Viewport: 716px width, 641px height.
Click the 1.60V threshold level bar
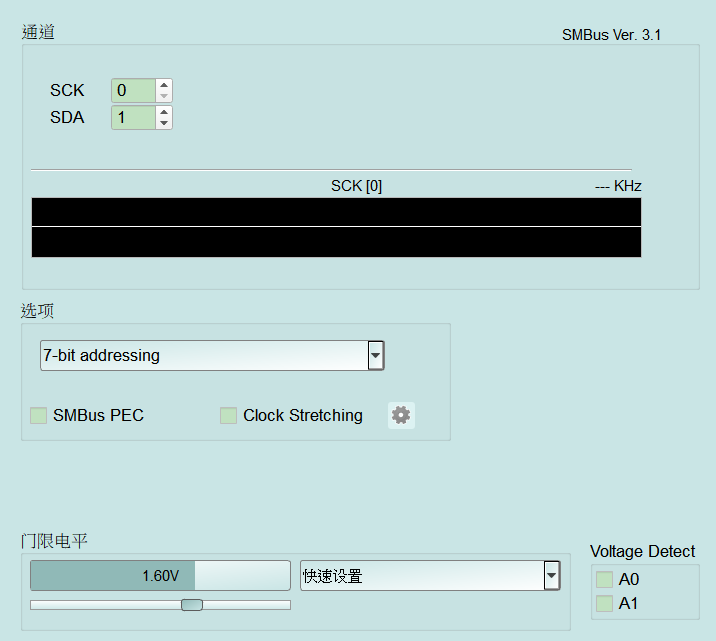(x=160, y=575)
